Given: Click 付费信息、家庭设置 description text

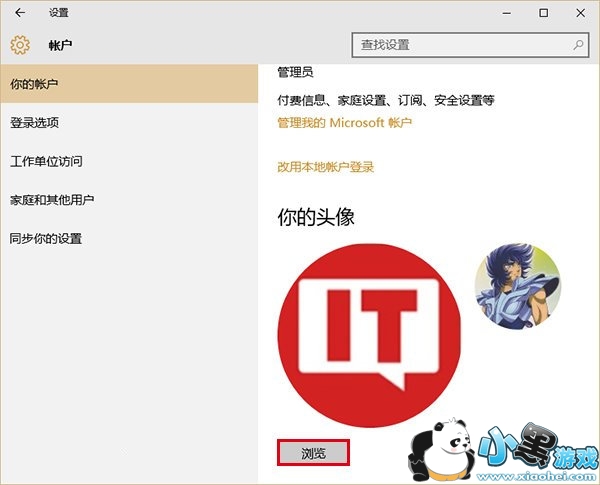Looking at the screenshot, I should pos(386,100).
